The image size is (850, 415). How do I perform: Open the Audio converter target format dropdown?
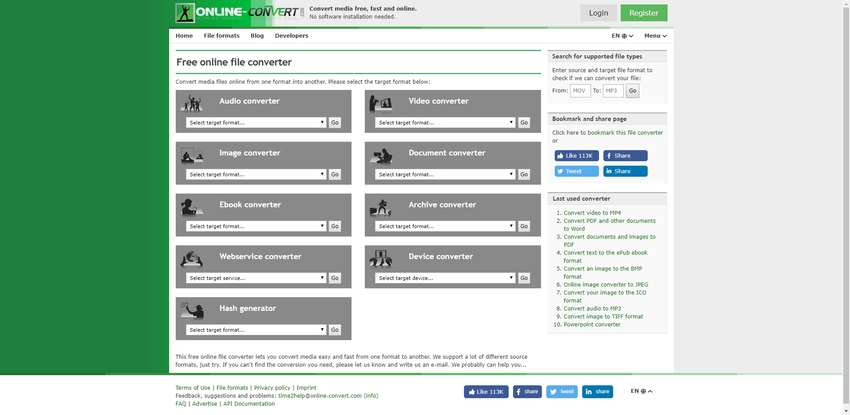tap(256, 122)
